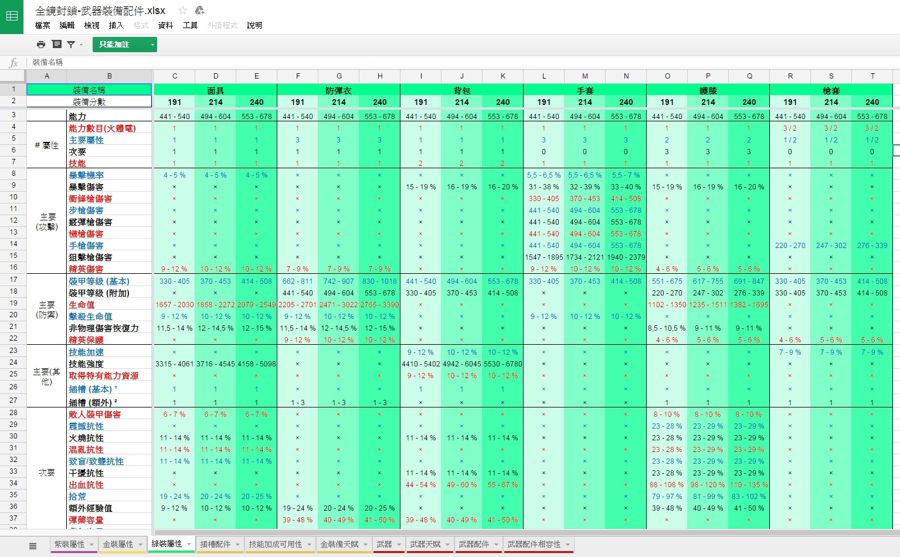Select the 能力數目(火體電) cell

coord(110,128)
